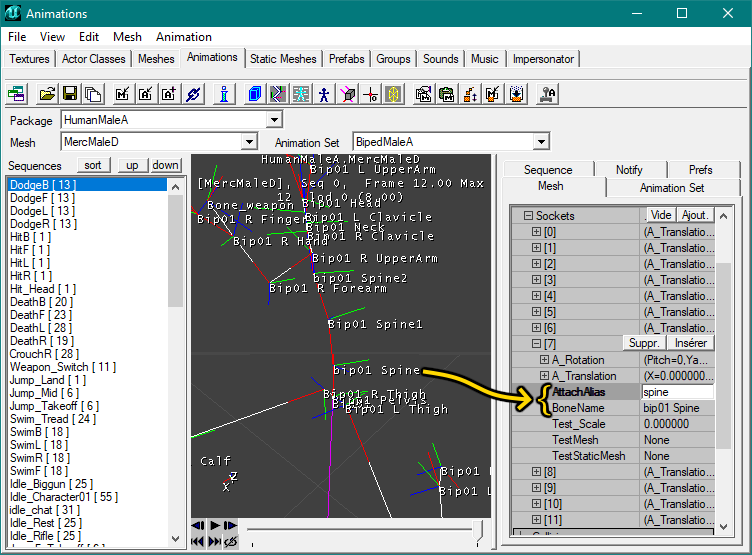Image resolution: width=752 pixels, height=555 pixels.
Task: Open the Animation menu
Action: coord(184,37)
